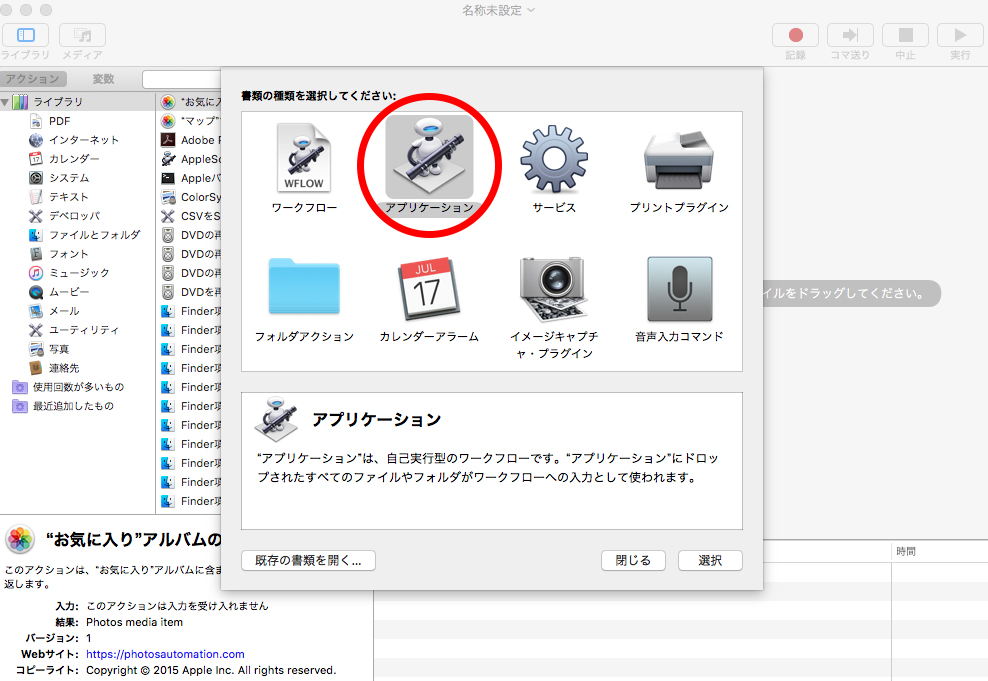
Task: Choose the アプリケーション document type icon
Action: point(429,157)
